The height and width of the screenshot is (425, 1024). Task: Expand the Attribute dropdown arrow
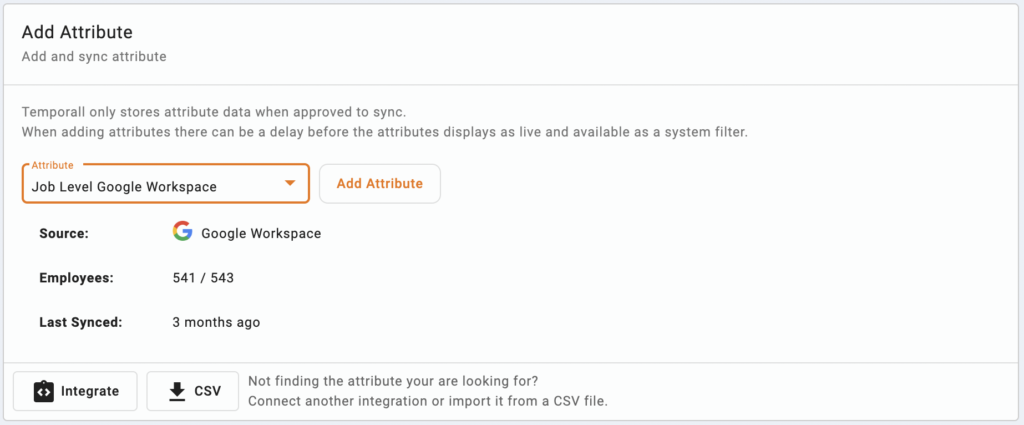(x=290, y=184)
